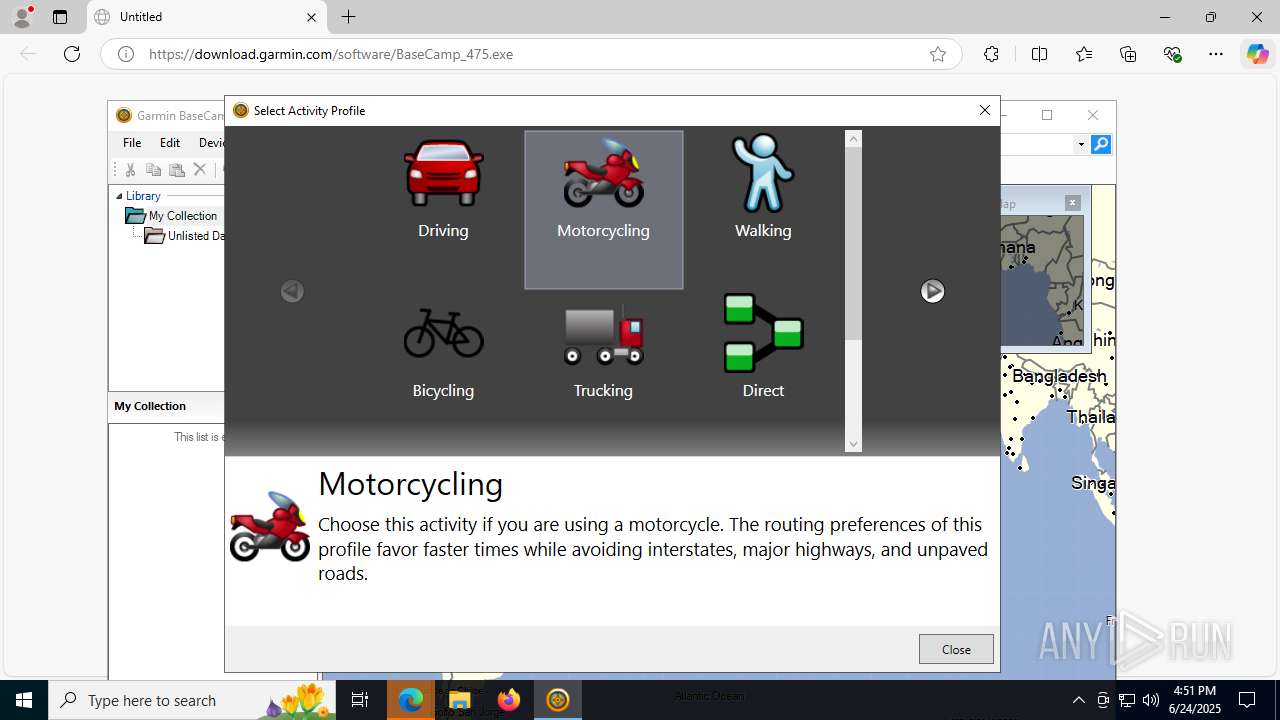Screen dimensions: 1280x720
Task: Open the File menu in BaseCamp
Action: pos(132,143)
